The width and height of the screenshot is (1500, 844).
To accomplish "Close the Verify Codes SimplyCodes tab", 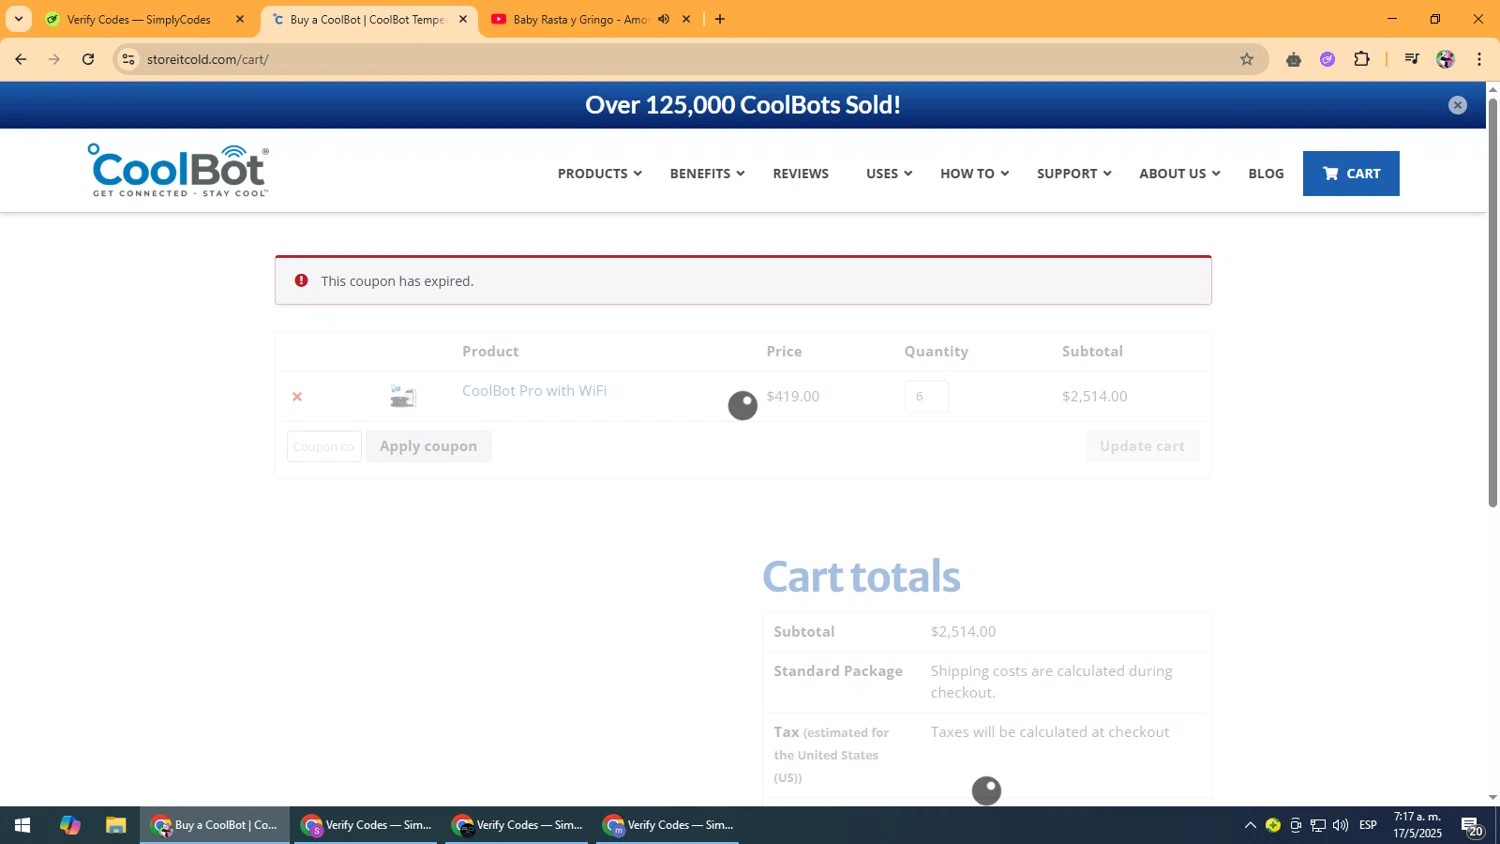I will pos(239,19).
